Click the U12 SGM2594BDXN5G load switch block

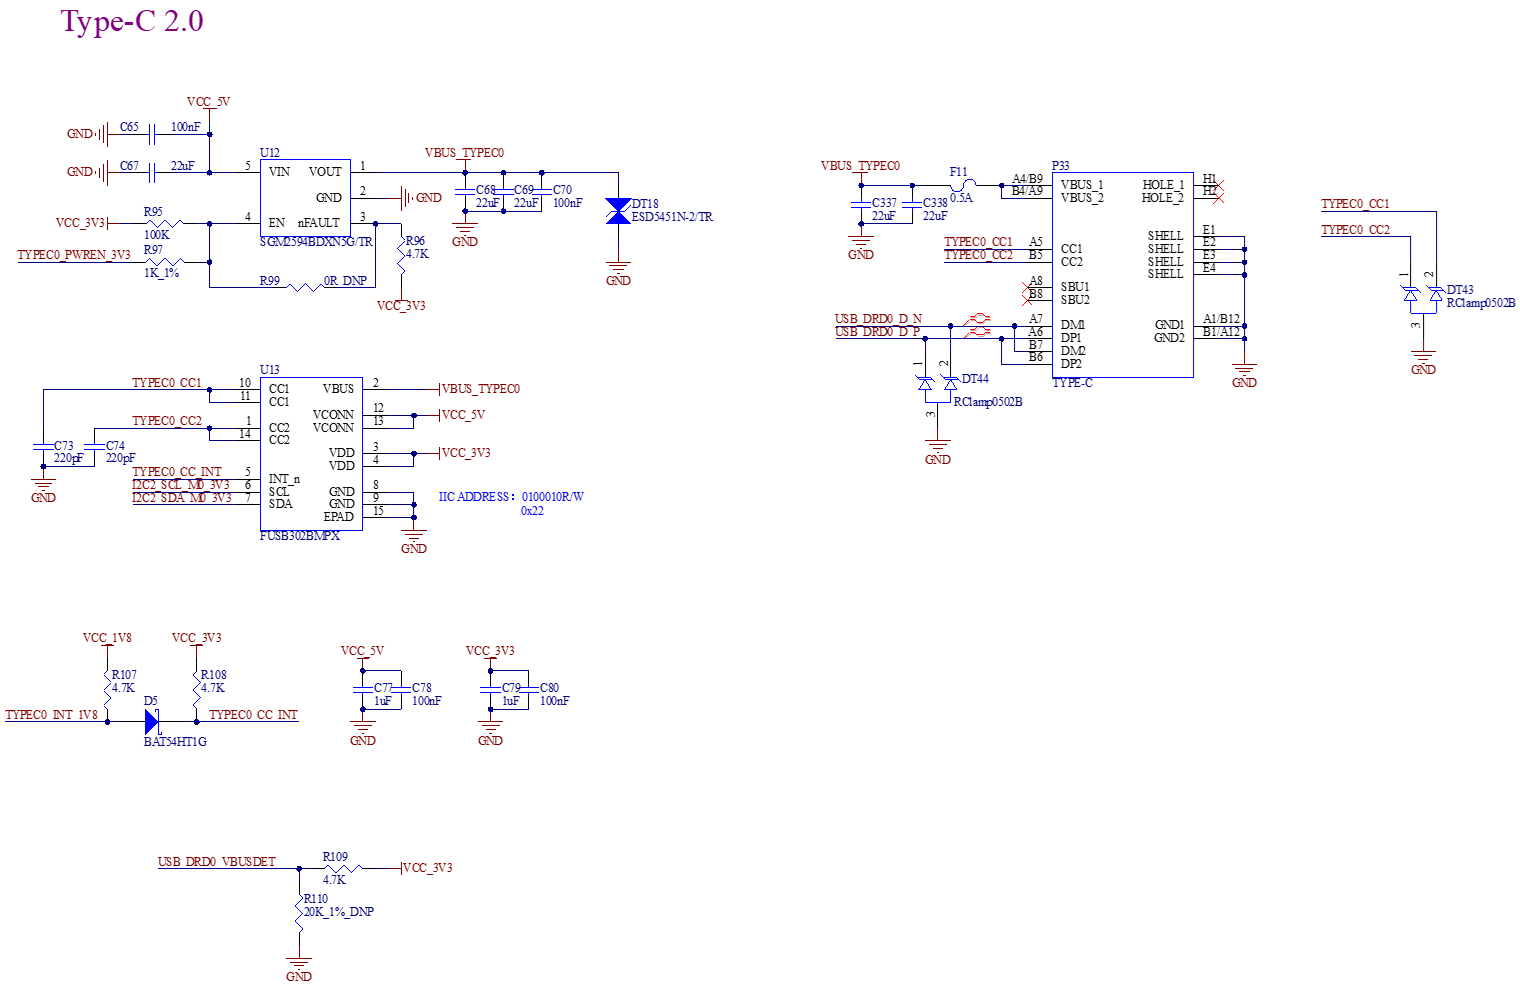click(x=306, y=197)
